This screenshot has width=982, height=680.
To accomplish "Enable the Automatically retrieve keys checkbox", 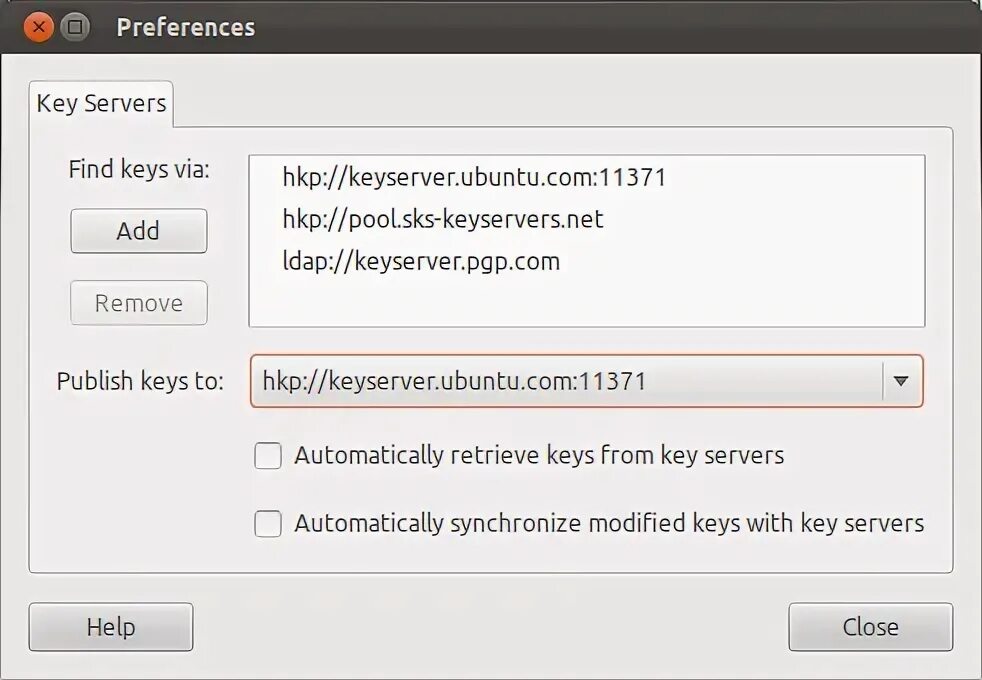I will [x=268, y=457].
